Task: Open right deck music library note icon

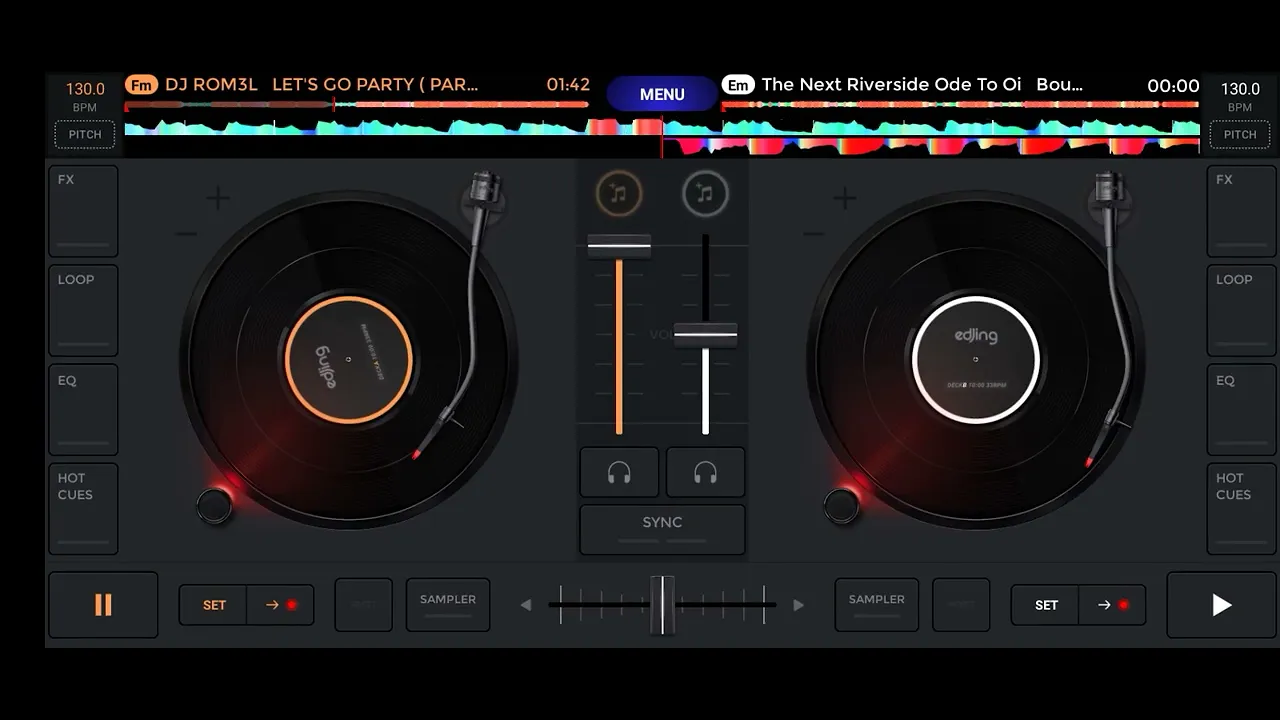Action: pyautogui.click(x=705, y=194)
